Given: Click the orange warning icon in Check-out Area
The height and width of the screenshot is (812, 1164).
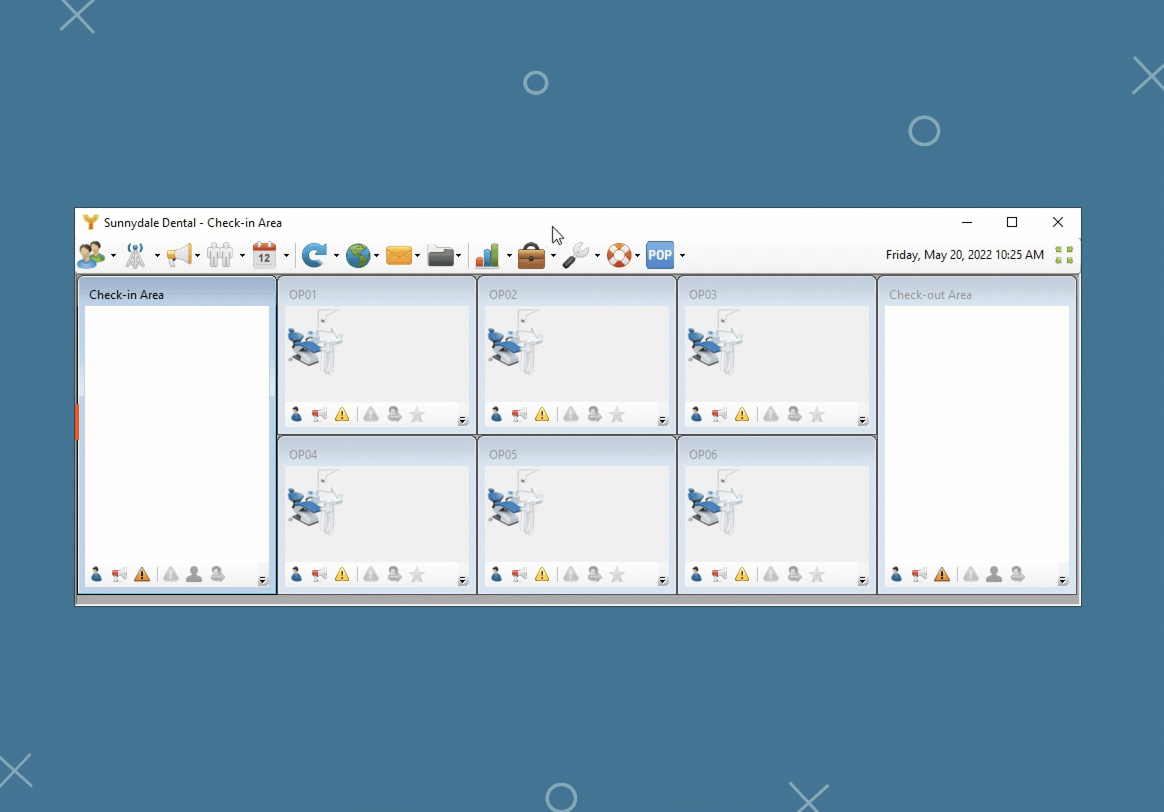Looking at the screenshot, I should point(942,574).
